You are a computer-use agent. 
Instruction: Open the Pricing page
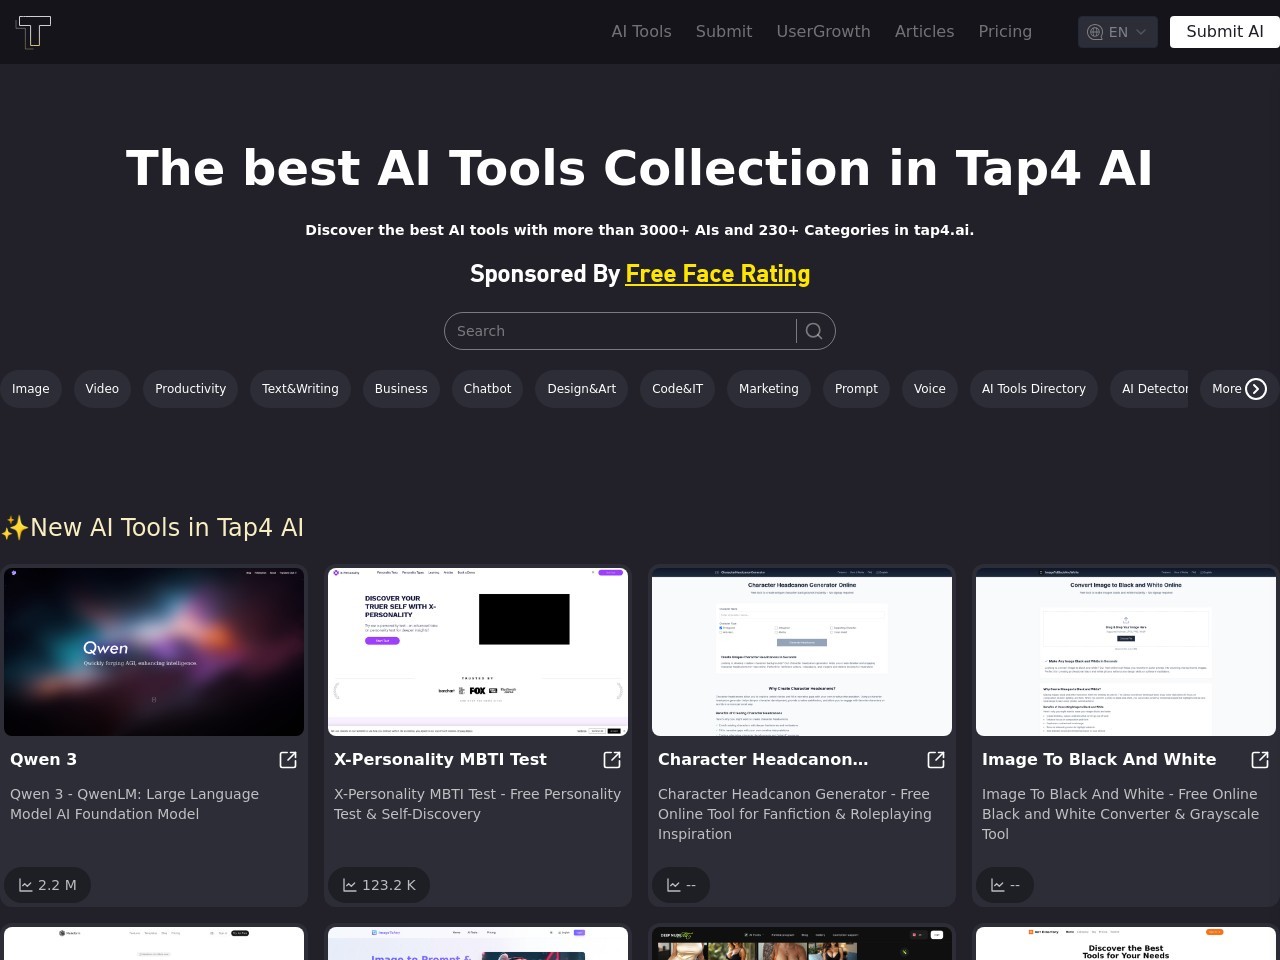click(1005, 31)
